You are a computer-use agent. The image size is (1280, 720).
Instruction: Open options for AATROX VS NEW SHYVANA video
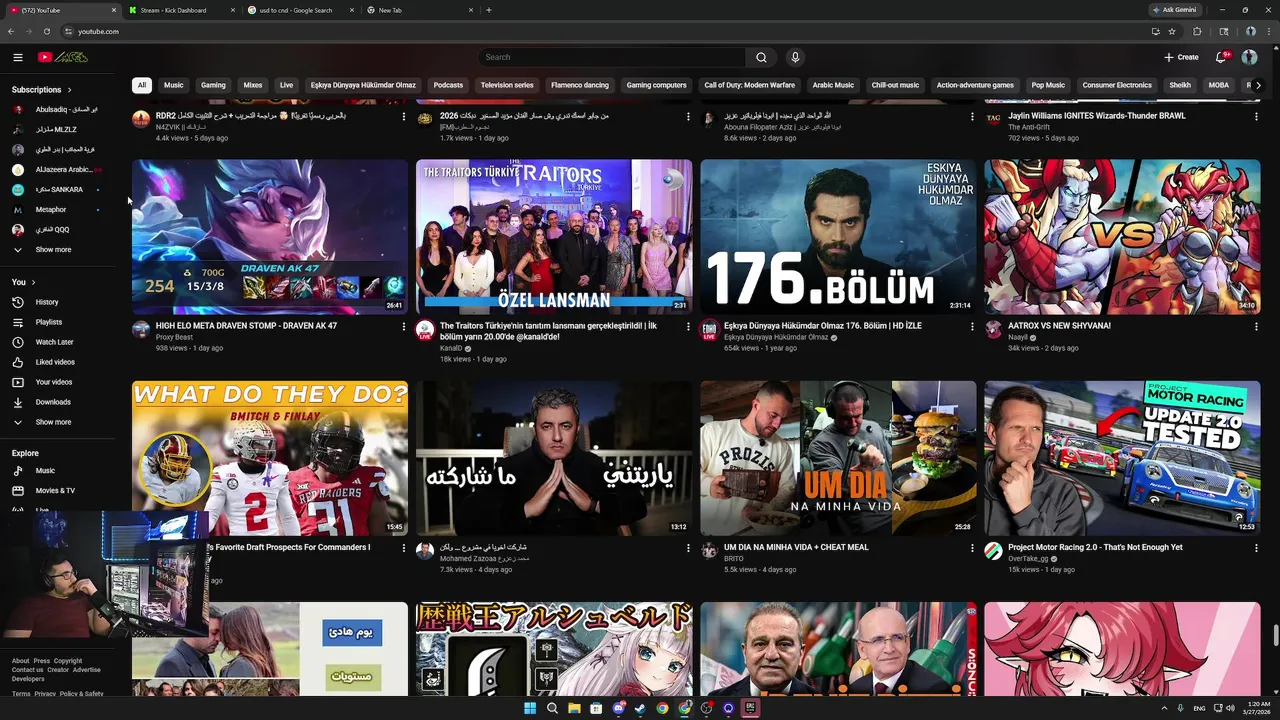[1256, 326]
